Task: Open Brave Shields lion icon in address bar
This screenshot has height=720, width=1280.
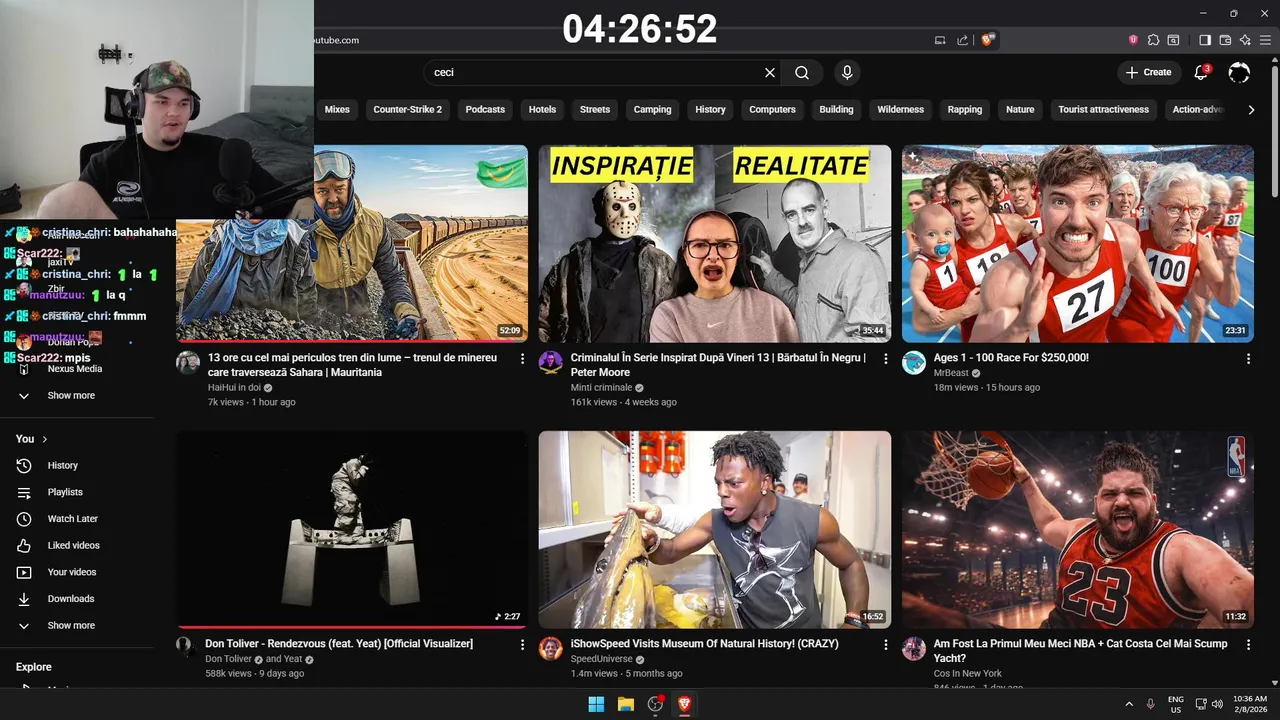Action: [988, 40]
